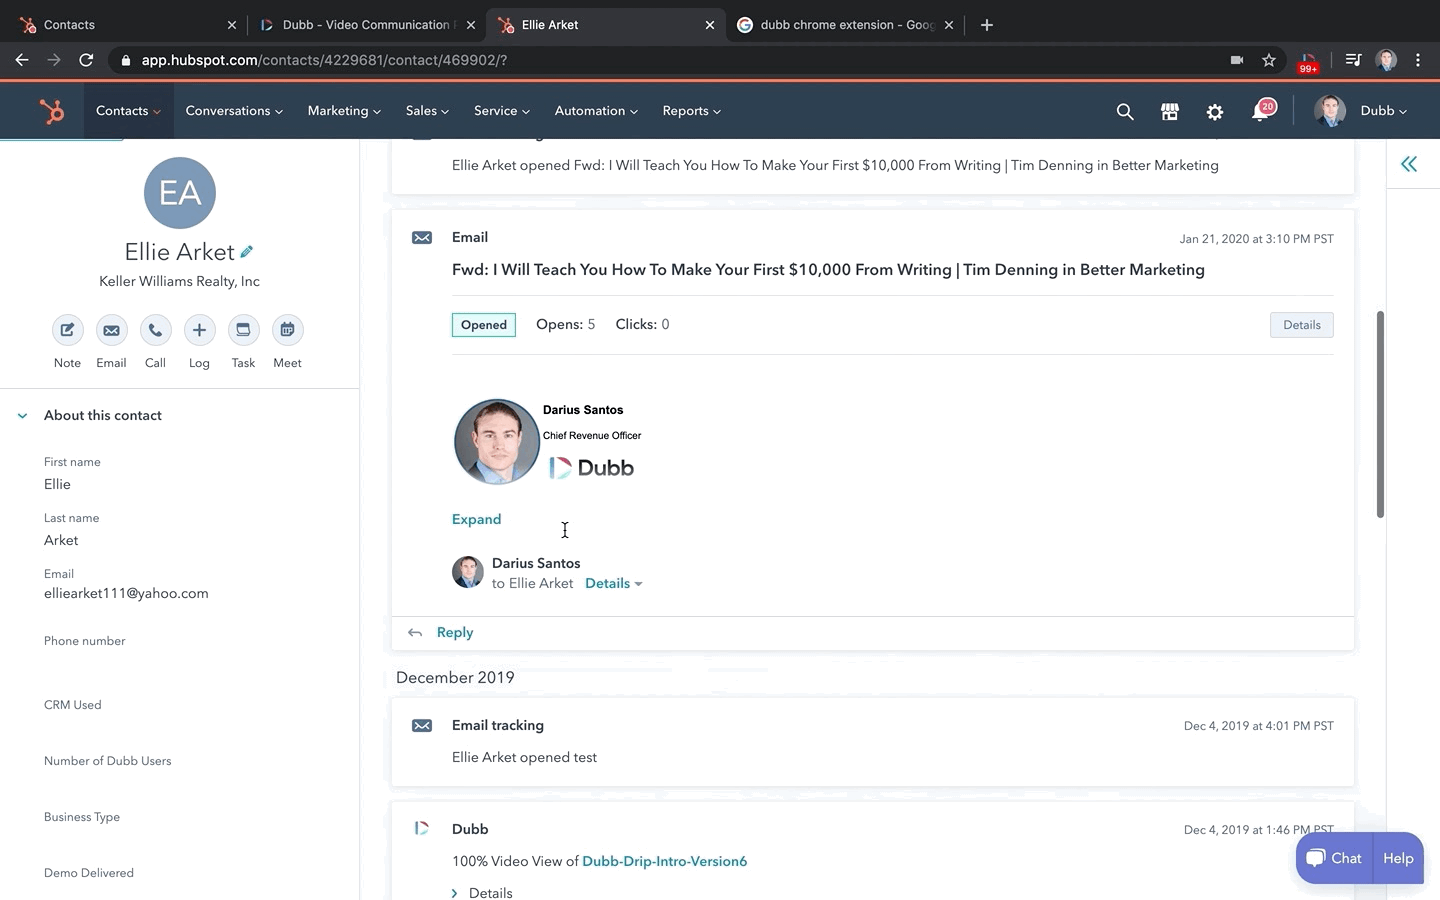The height and width of the screenshot is (900, 1440).
Task: Switch to the Dubb Video Communication tab
Action: (x=366, y=25)
